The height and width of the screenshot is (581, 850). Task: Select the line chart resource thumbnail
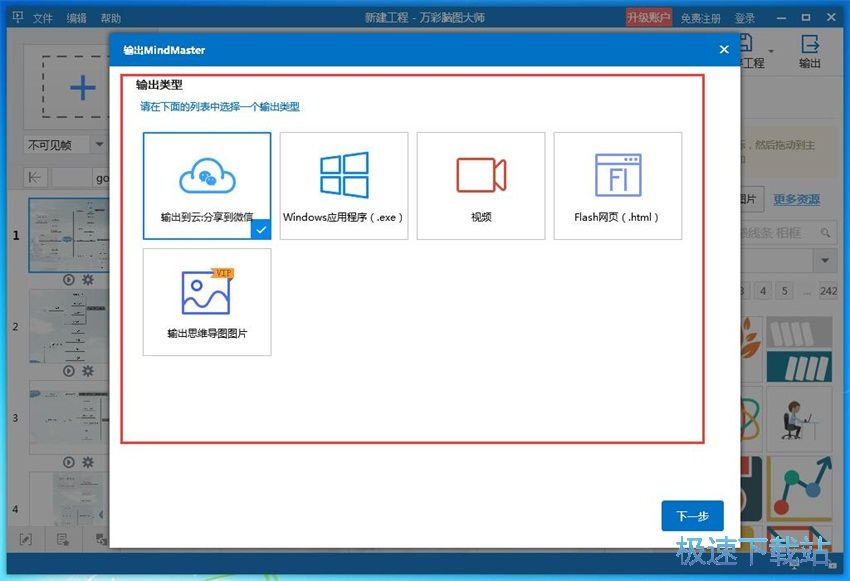click(799, 488)
